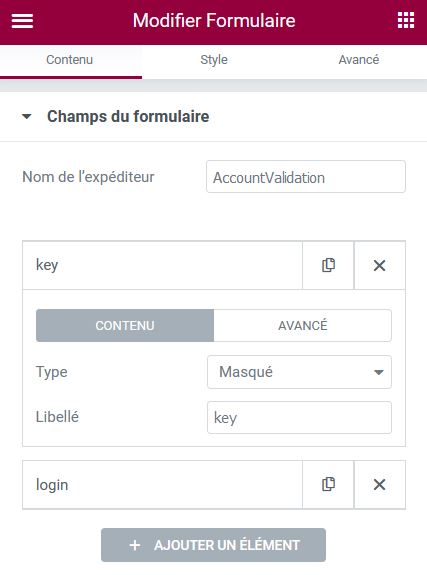The width and height of the screenshot is (427, 575).
Task: Open the hamburger menu in the header
Action: coord(22,21)
